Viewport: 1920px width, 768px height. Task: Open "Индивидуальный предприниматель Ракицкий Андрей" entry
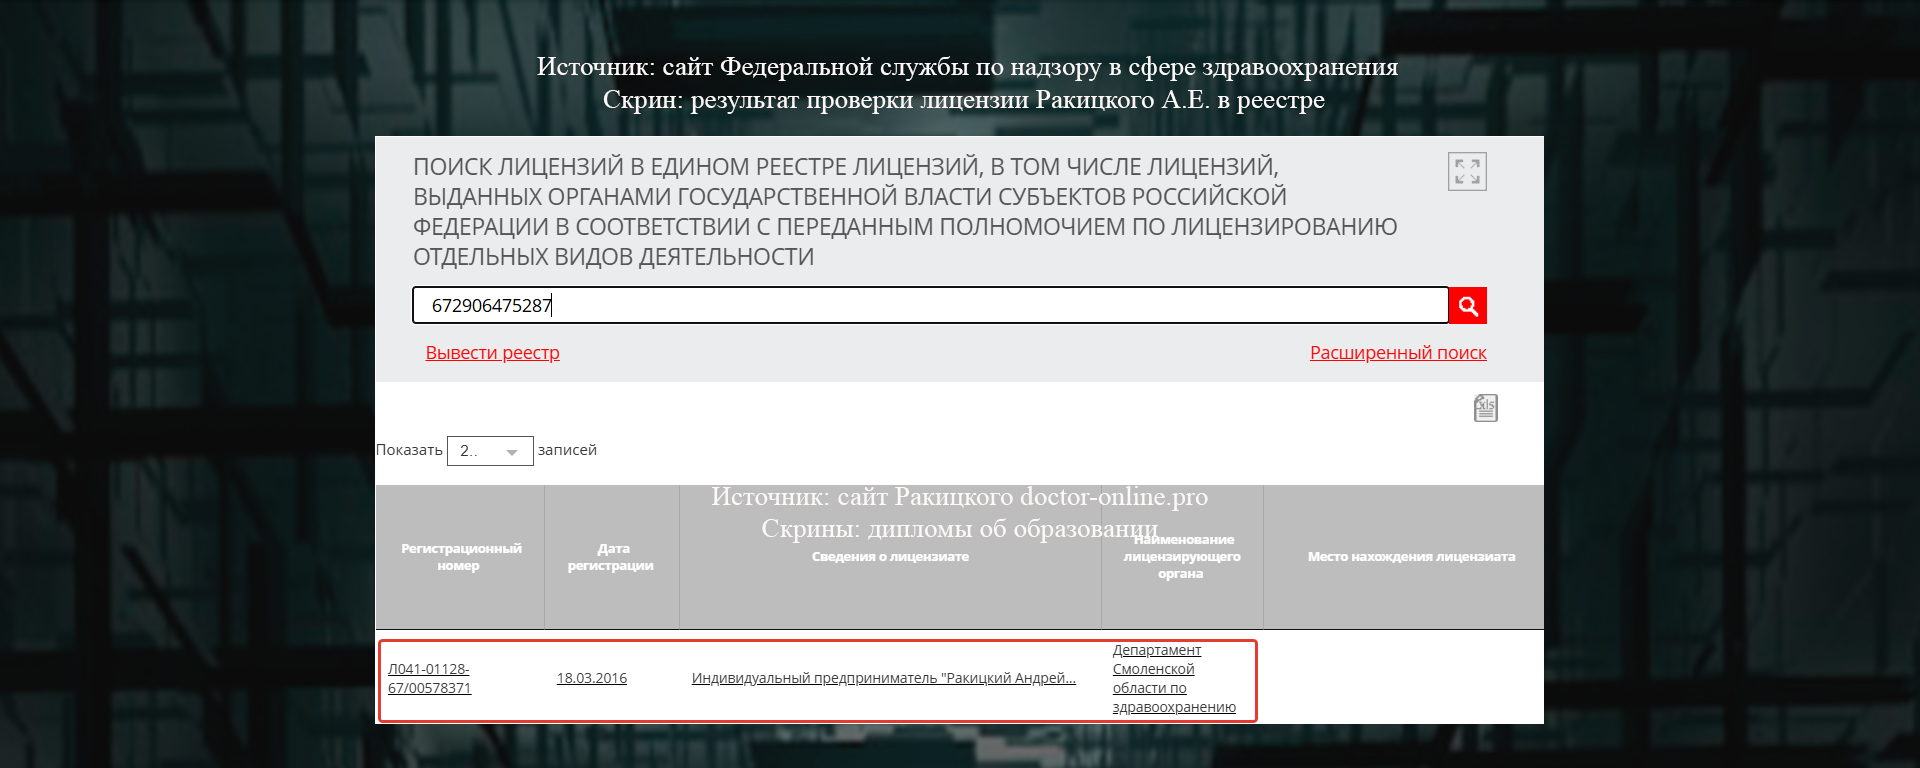pos(884,678)
